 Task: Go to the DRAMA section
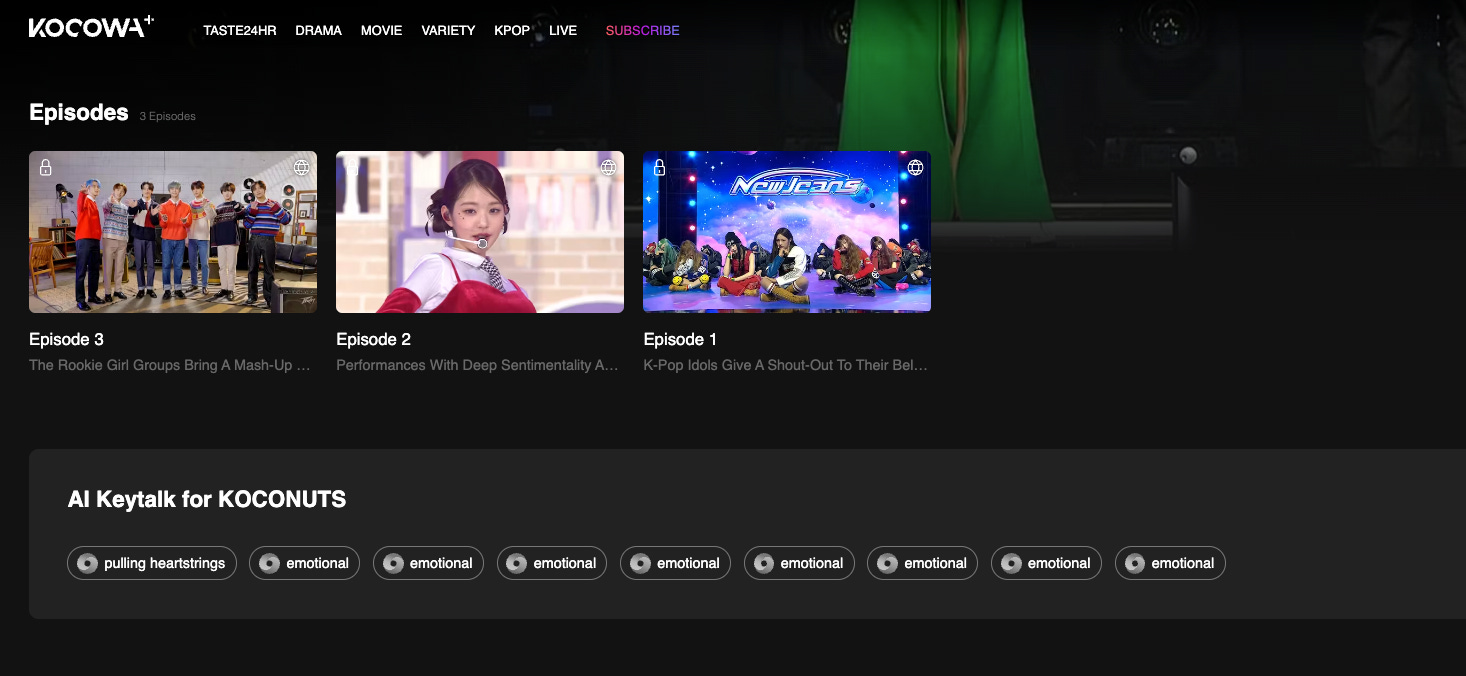coord(318,31)
